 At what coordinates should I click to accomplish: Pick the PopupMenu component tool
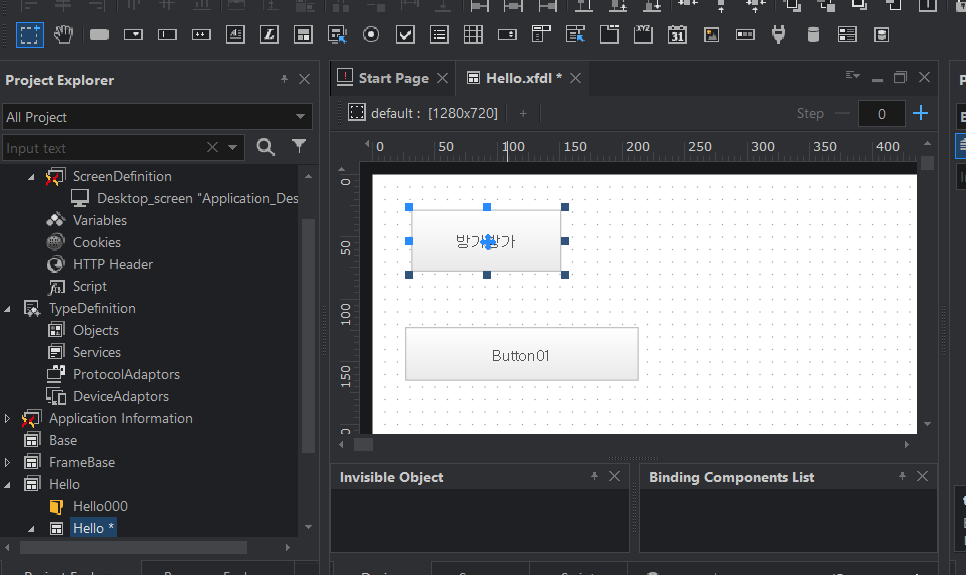[x=575, y=35]
